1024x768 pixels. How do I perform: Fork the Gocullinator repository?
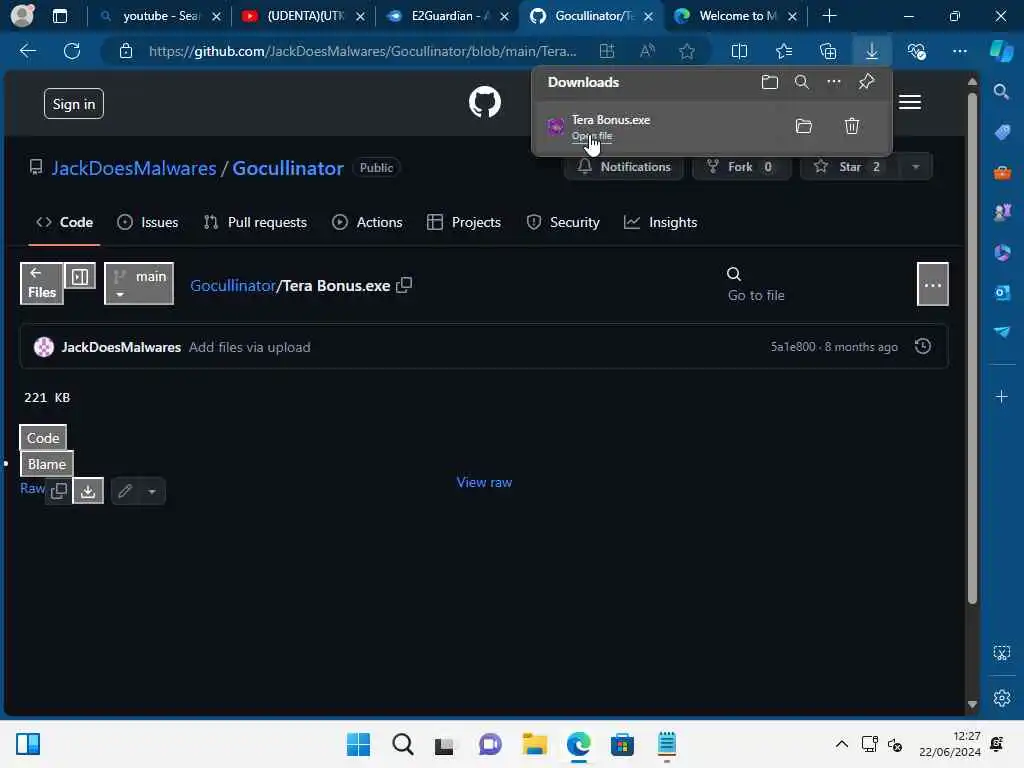(x=741, y=167)
